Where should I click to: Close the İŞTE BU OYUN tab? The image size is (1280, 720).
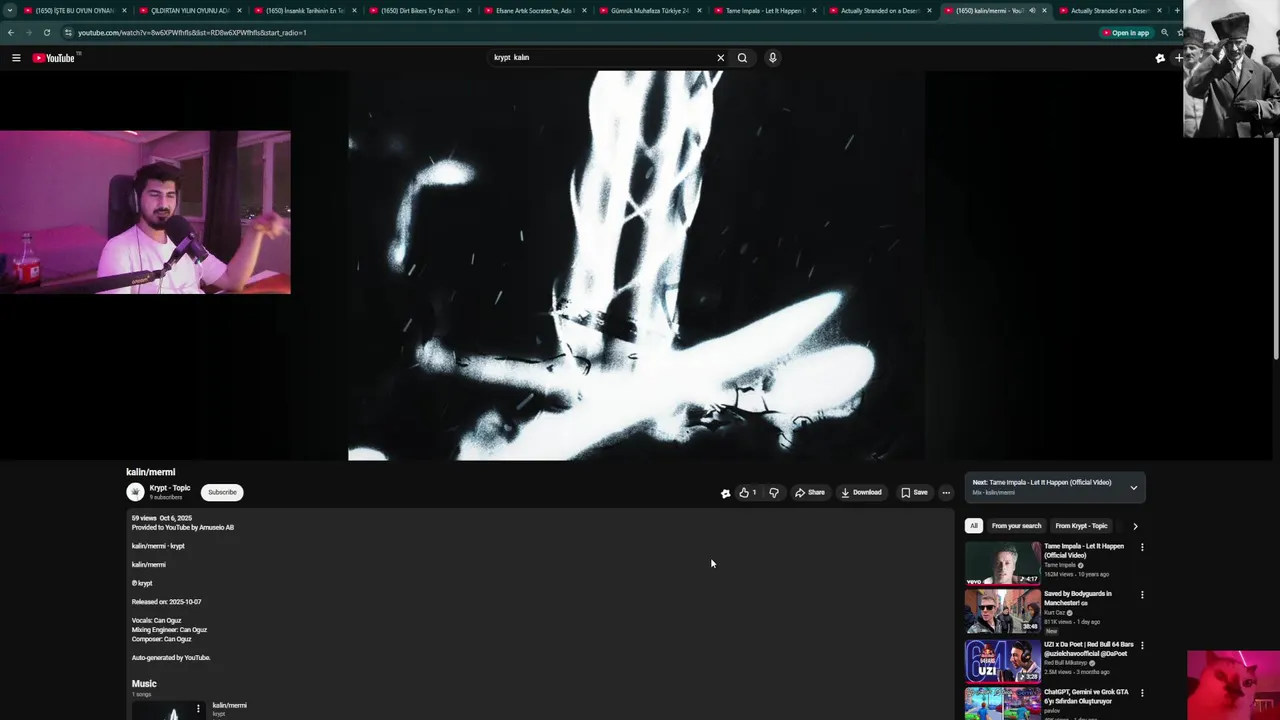[124, 11]
